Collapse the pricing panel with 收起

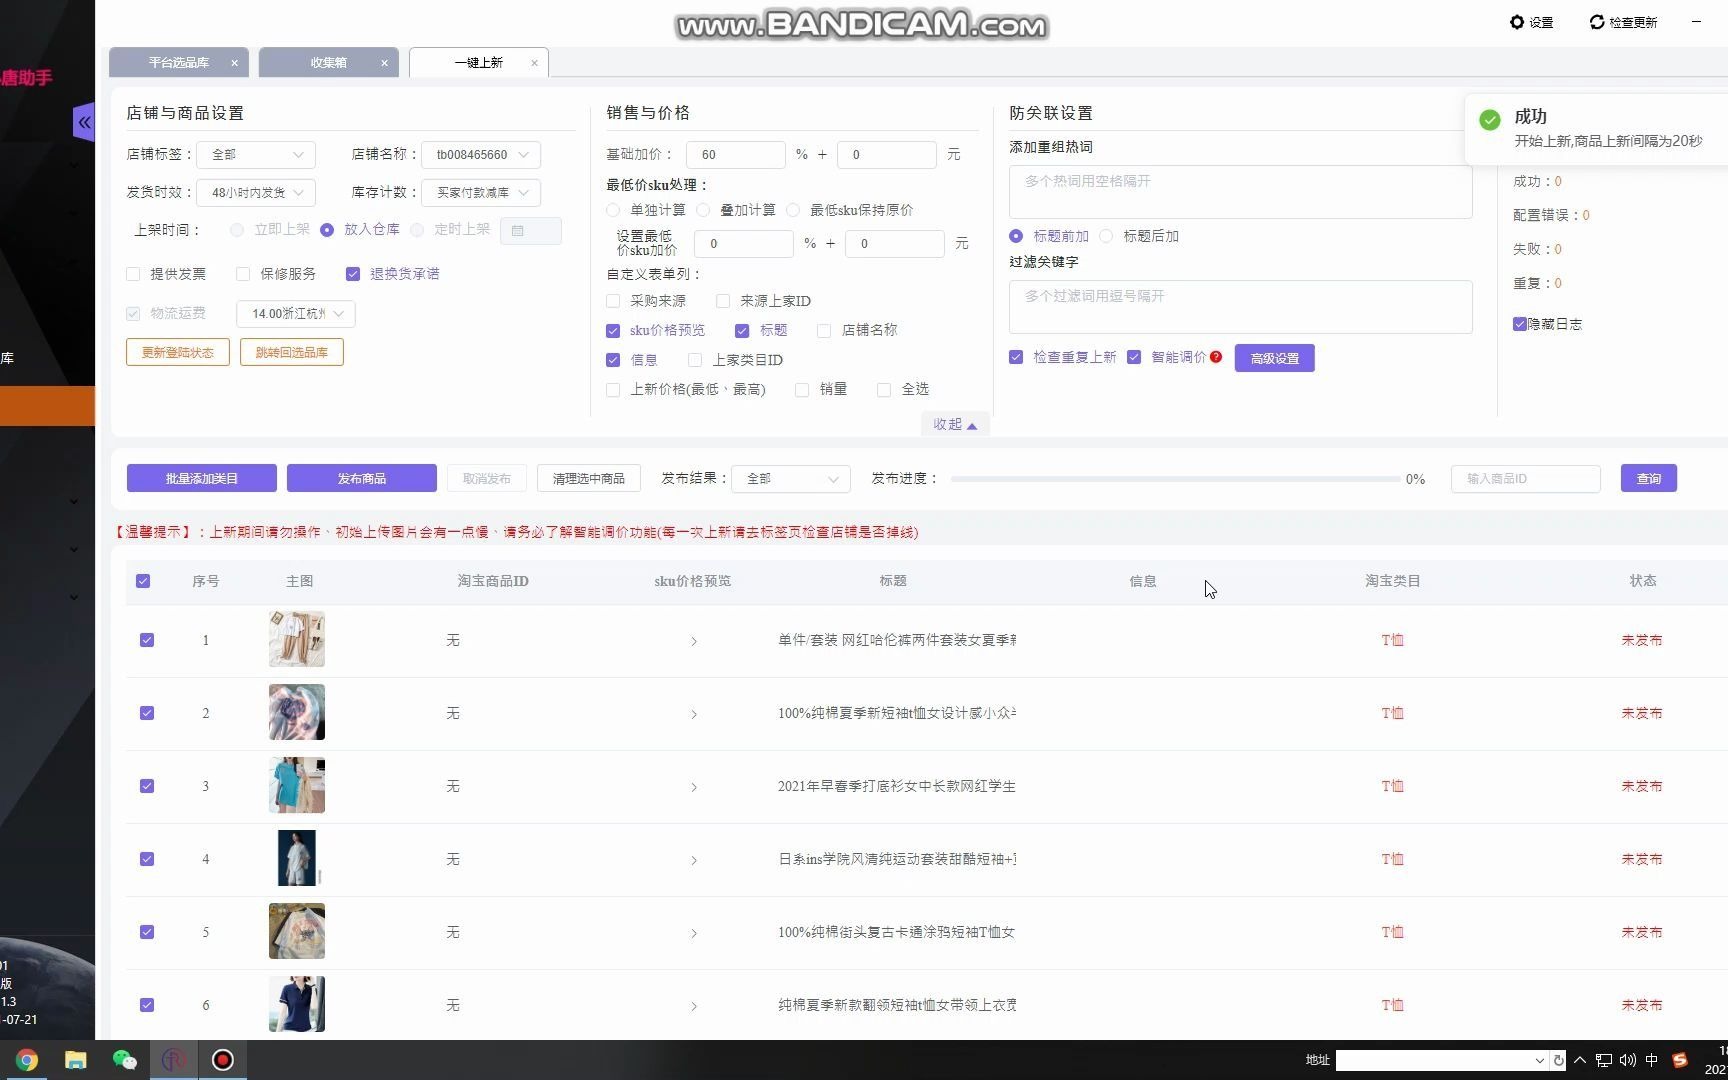(953, 424)
